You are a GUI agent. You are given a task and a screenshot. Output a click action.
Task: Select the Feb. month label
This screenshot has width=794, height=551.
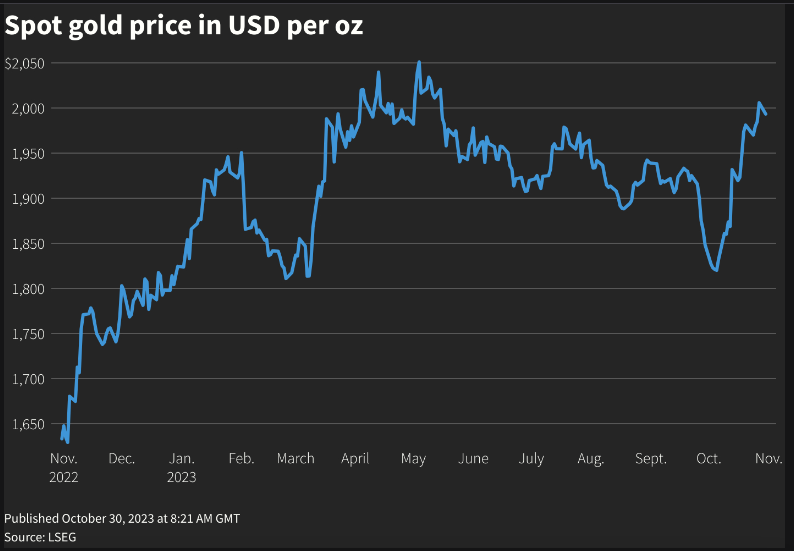coord(241,459)
